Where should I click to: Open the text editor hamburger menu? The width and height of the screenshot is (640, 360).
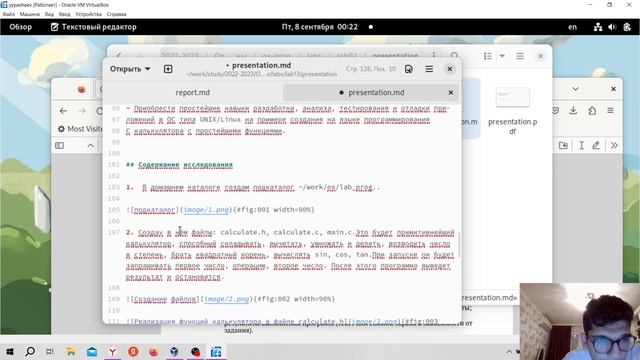(429, 69)
